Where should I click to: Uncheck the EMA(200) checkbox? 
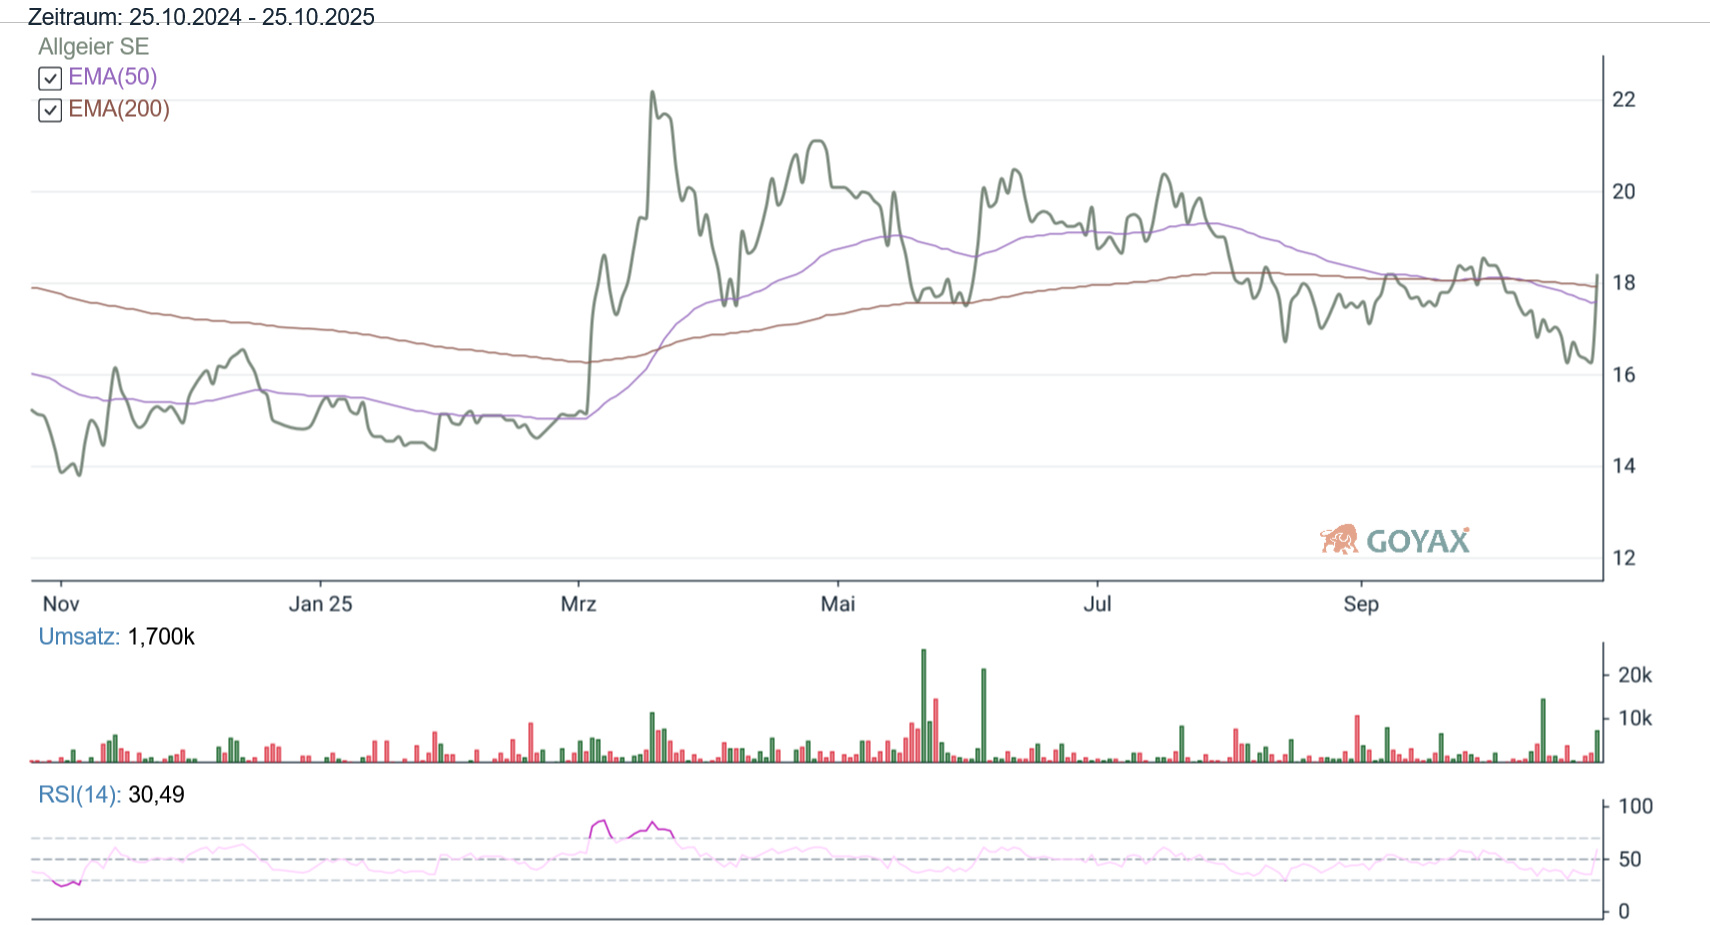[50, 110]
